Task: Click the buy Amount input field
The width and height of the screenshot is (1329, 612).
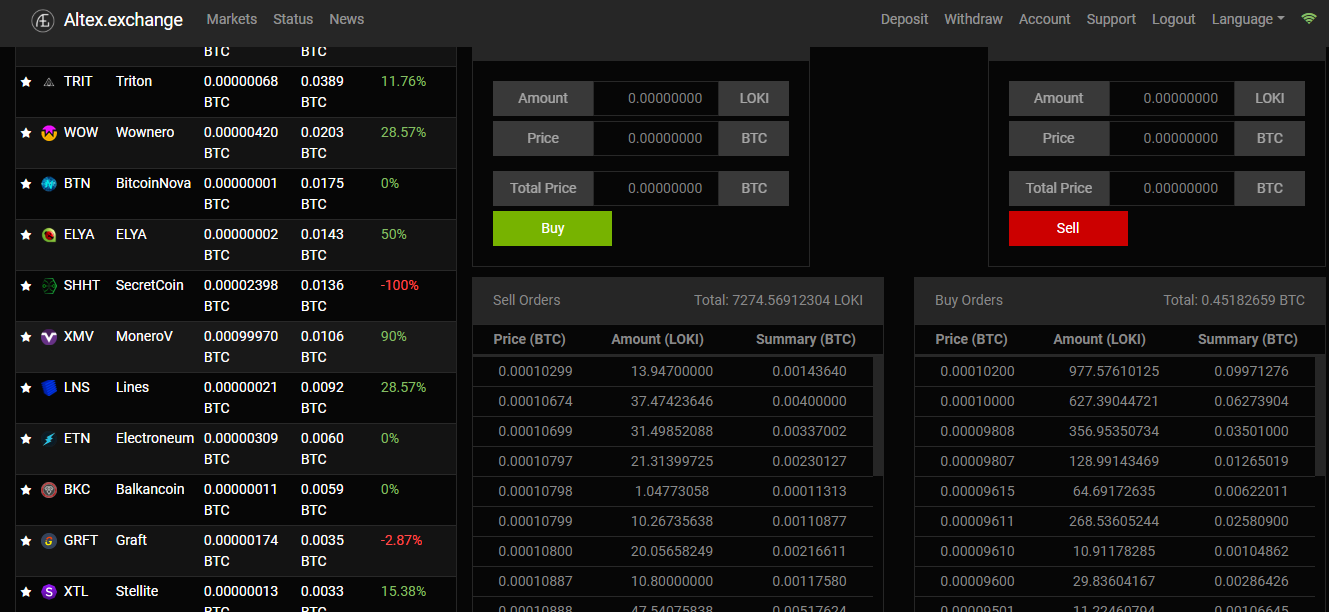Action: 656,98
